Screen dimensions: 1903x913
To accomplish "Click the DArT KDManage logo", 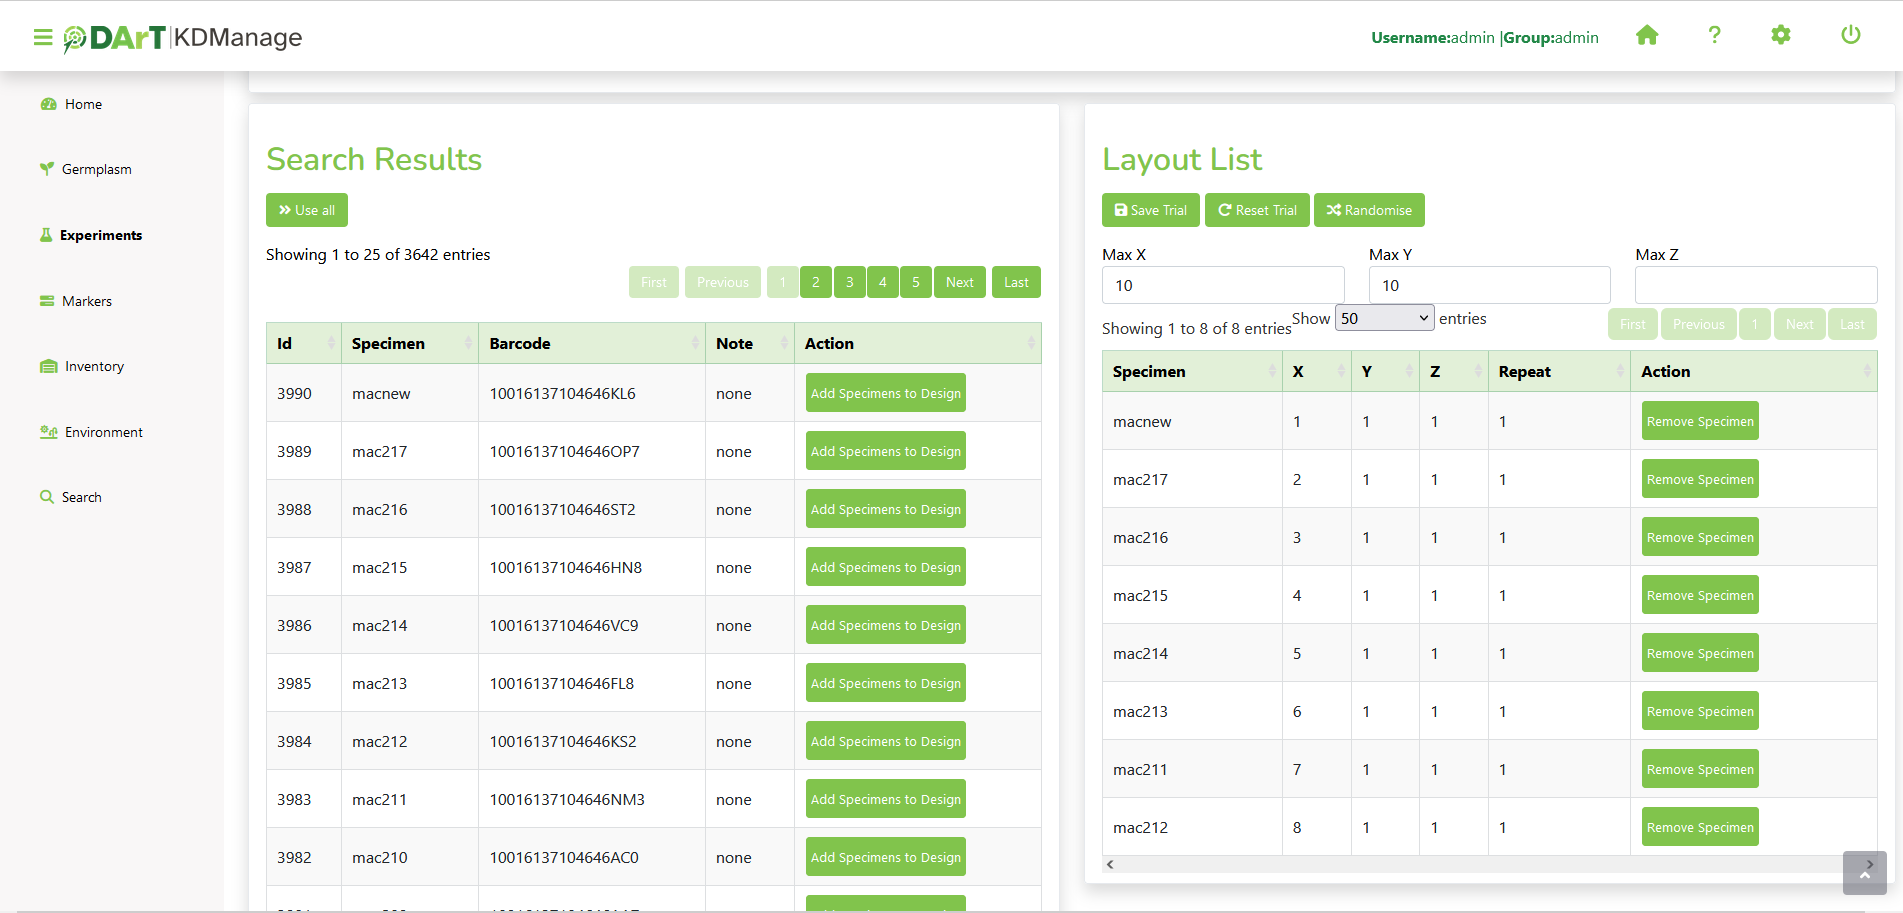I will click(183, 38).
